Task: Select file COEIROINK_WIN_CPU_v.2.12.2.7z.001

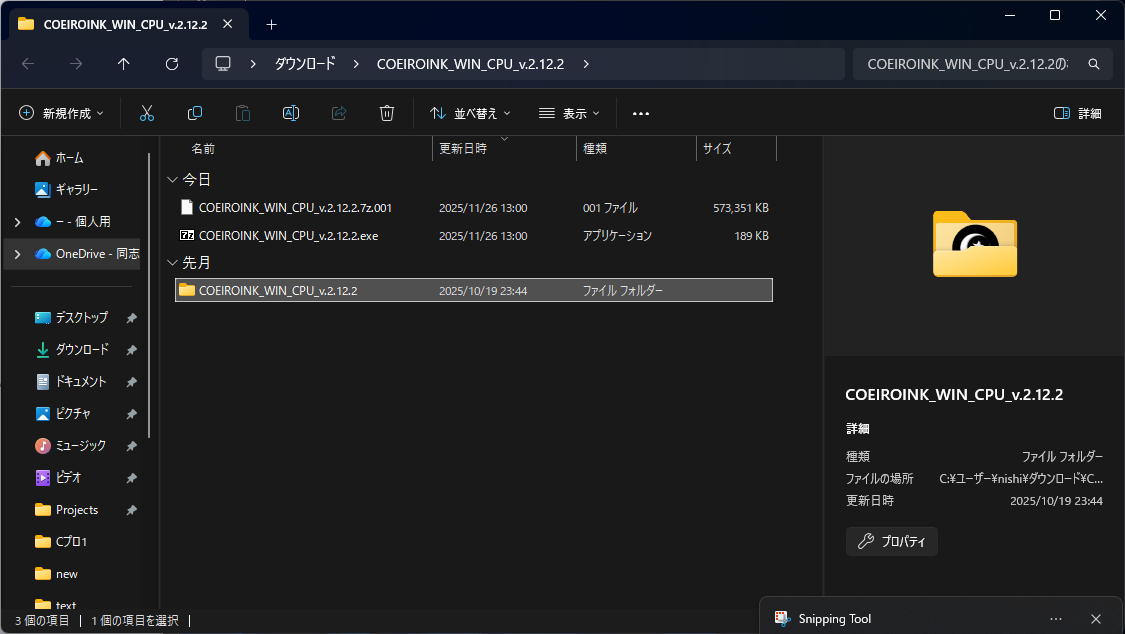Action: coord(474,207)
